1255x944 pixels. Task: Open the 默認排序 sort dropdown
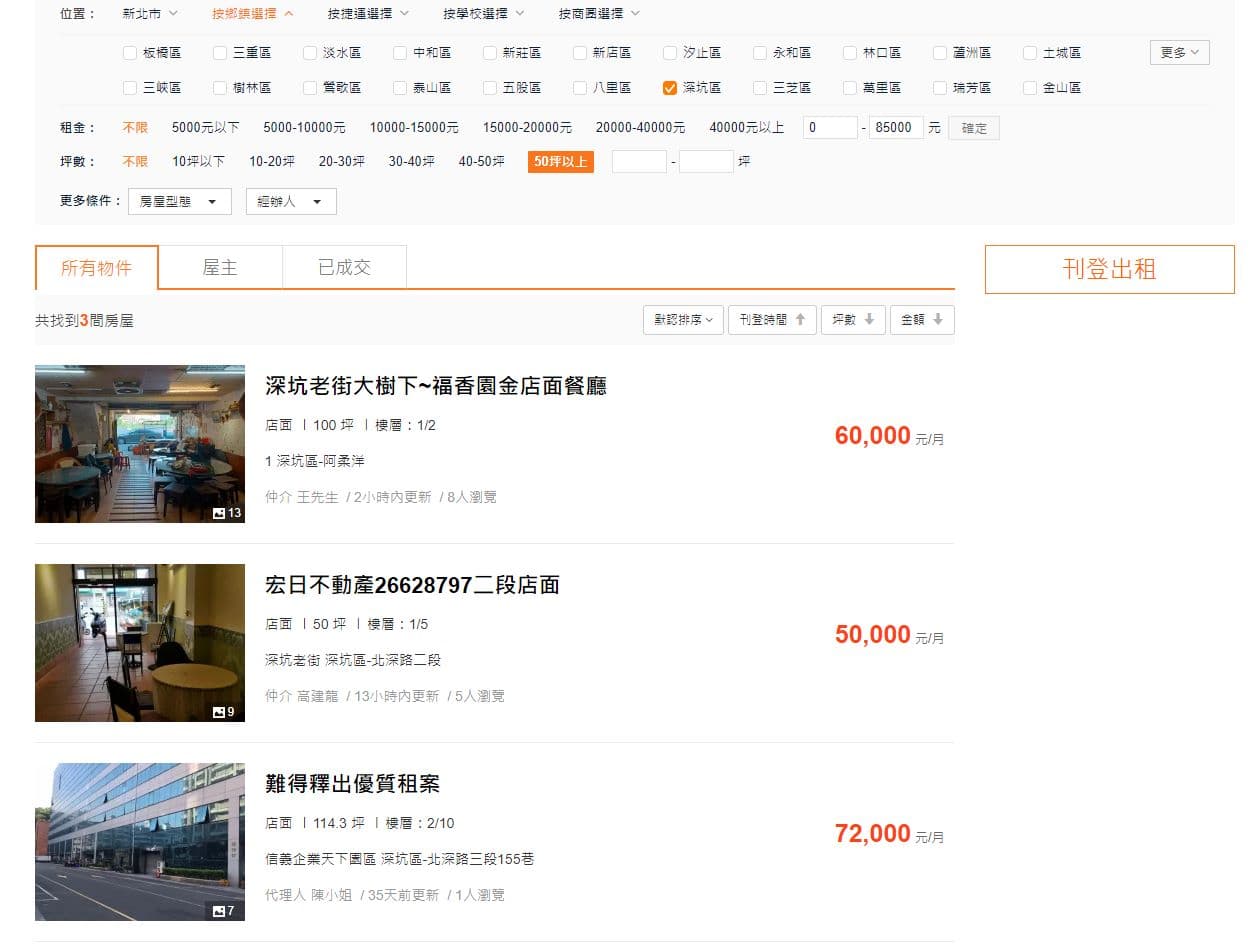[x=683, y=320]
